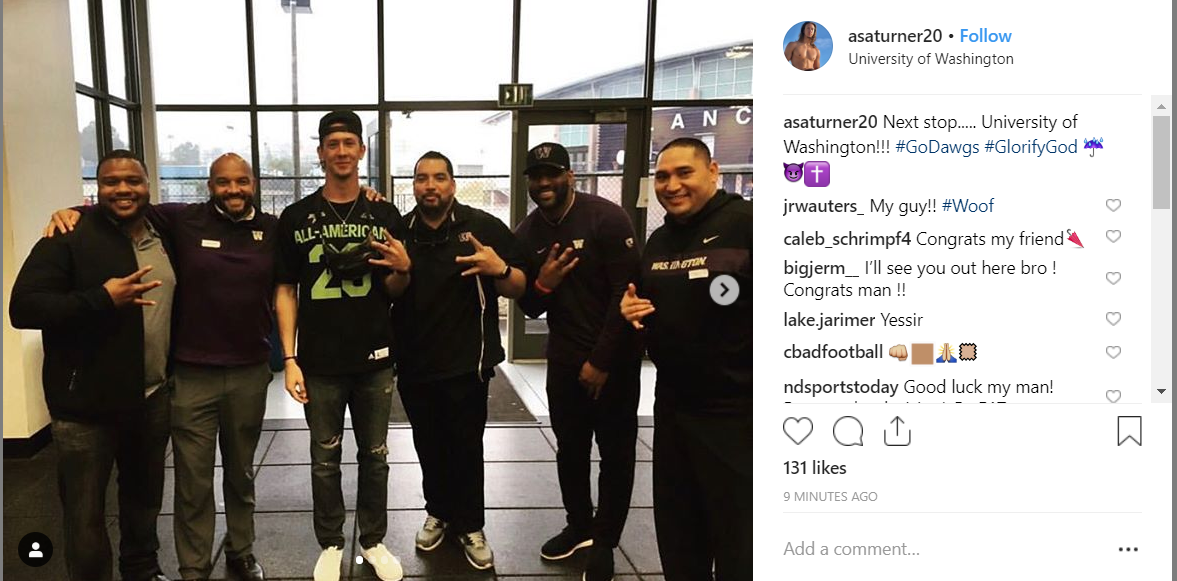The image size is (1177, 581).
Task: Like cbadfootball comment heart
Action: 1113,352
